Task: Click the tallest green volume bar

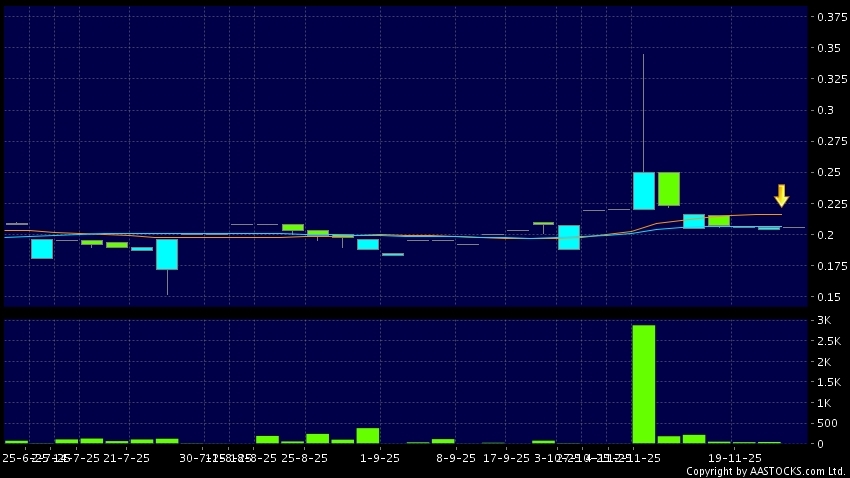Action: click(644, 384)
